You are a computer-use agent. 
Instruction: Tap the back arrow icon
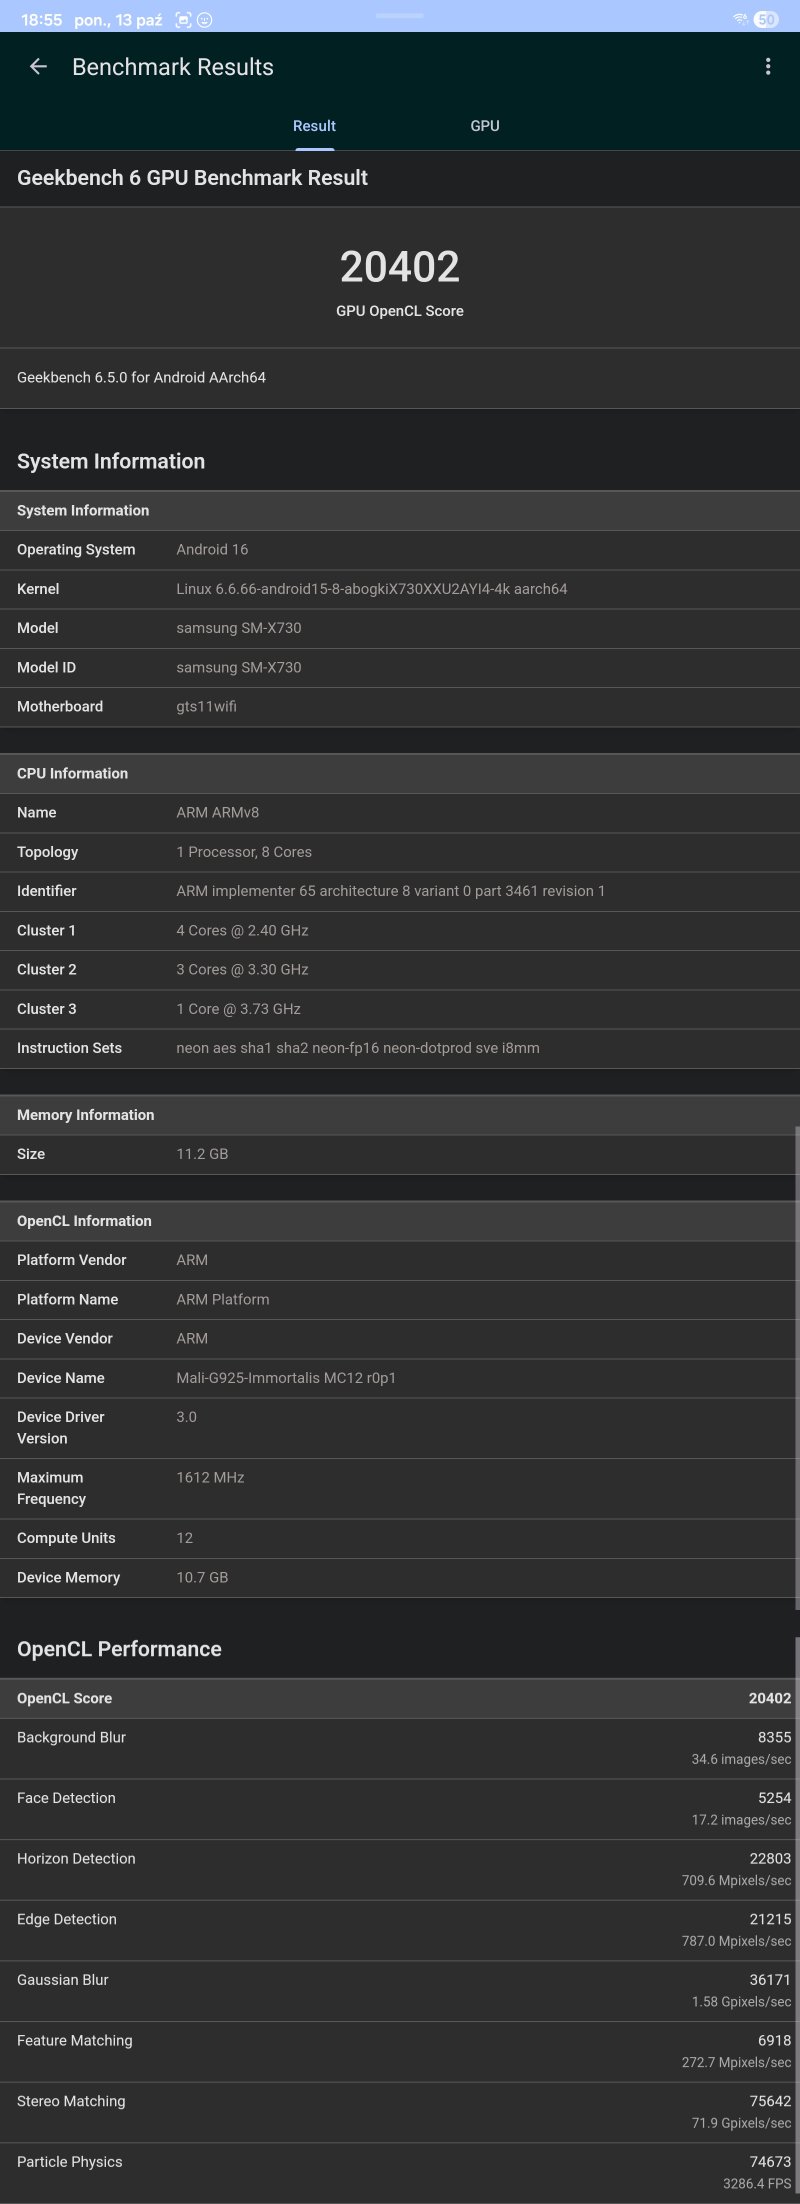tap(38, 67)
